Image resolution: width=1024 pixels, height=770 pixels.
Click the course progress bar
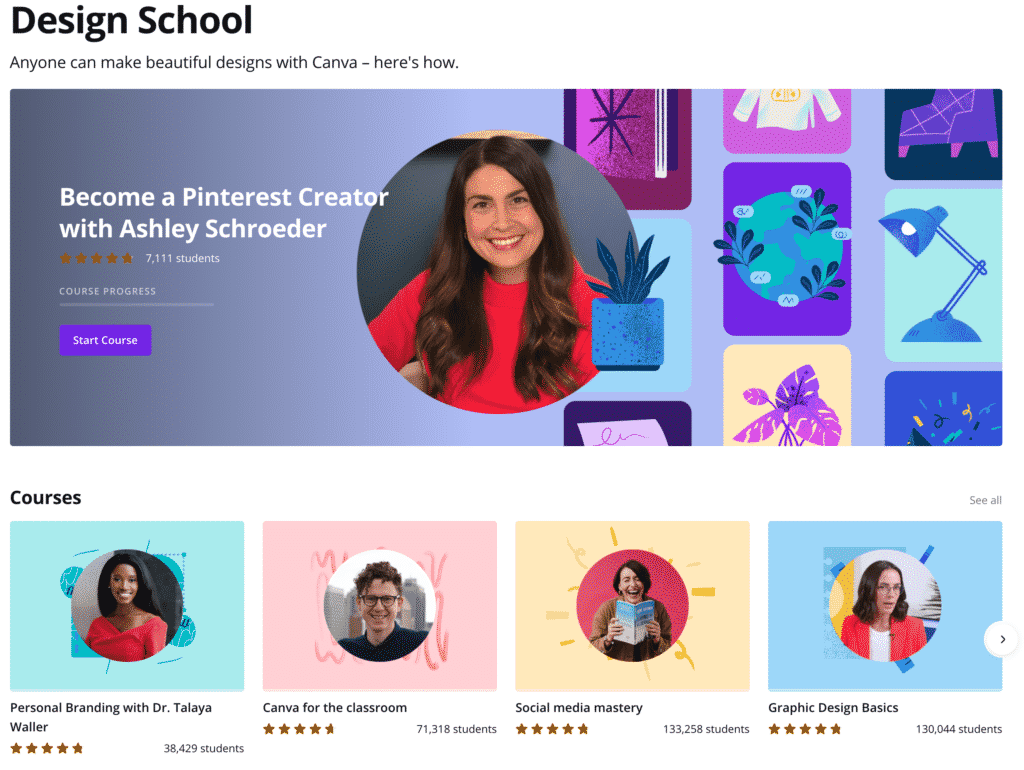pyautogui.click(x=136, y=304)
